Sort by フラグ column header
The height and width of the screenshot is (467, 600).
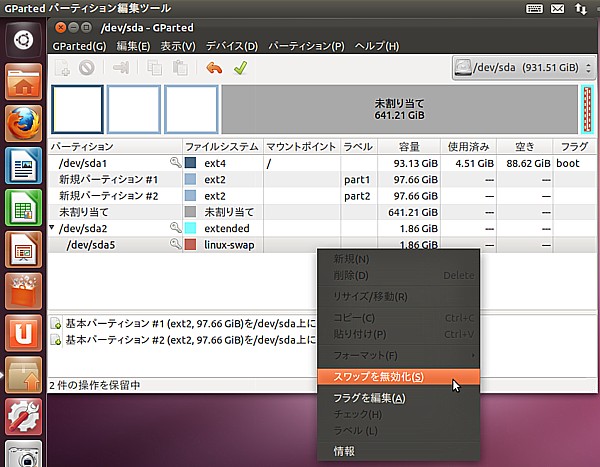point(574,147)
